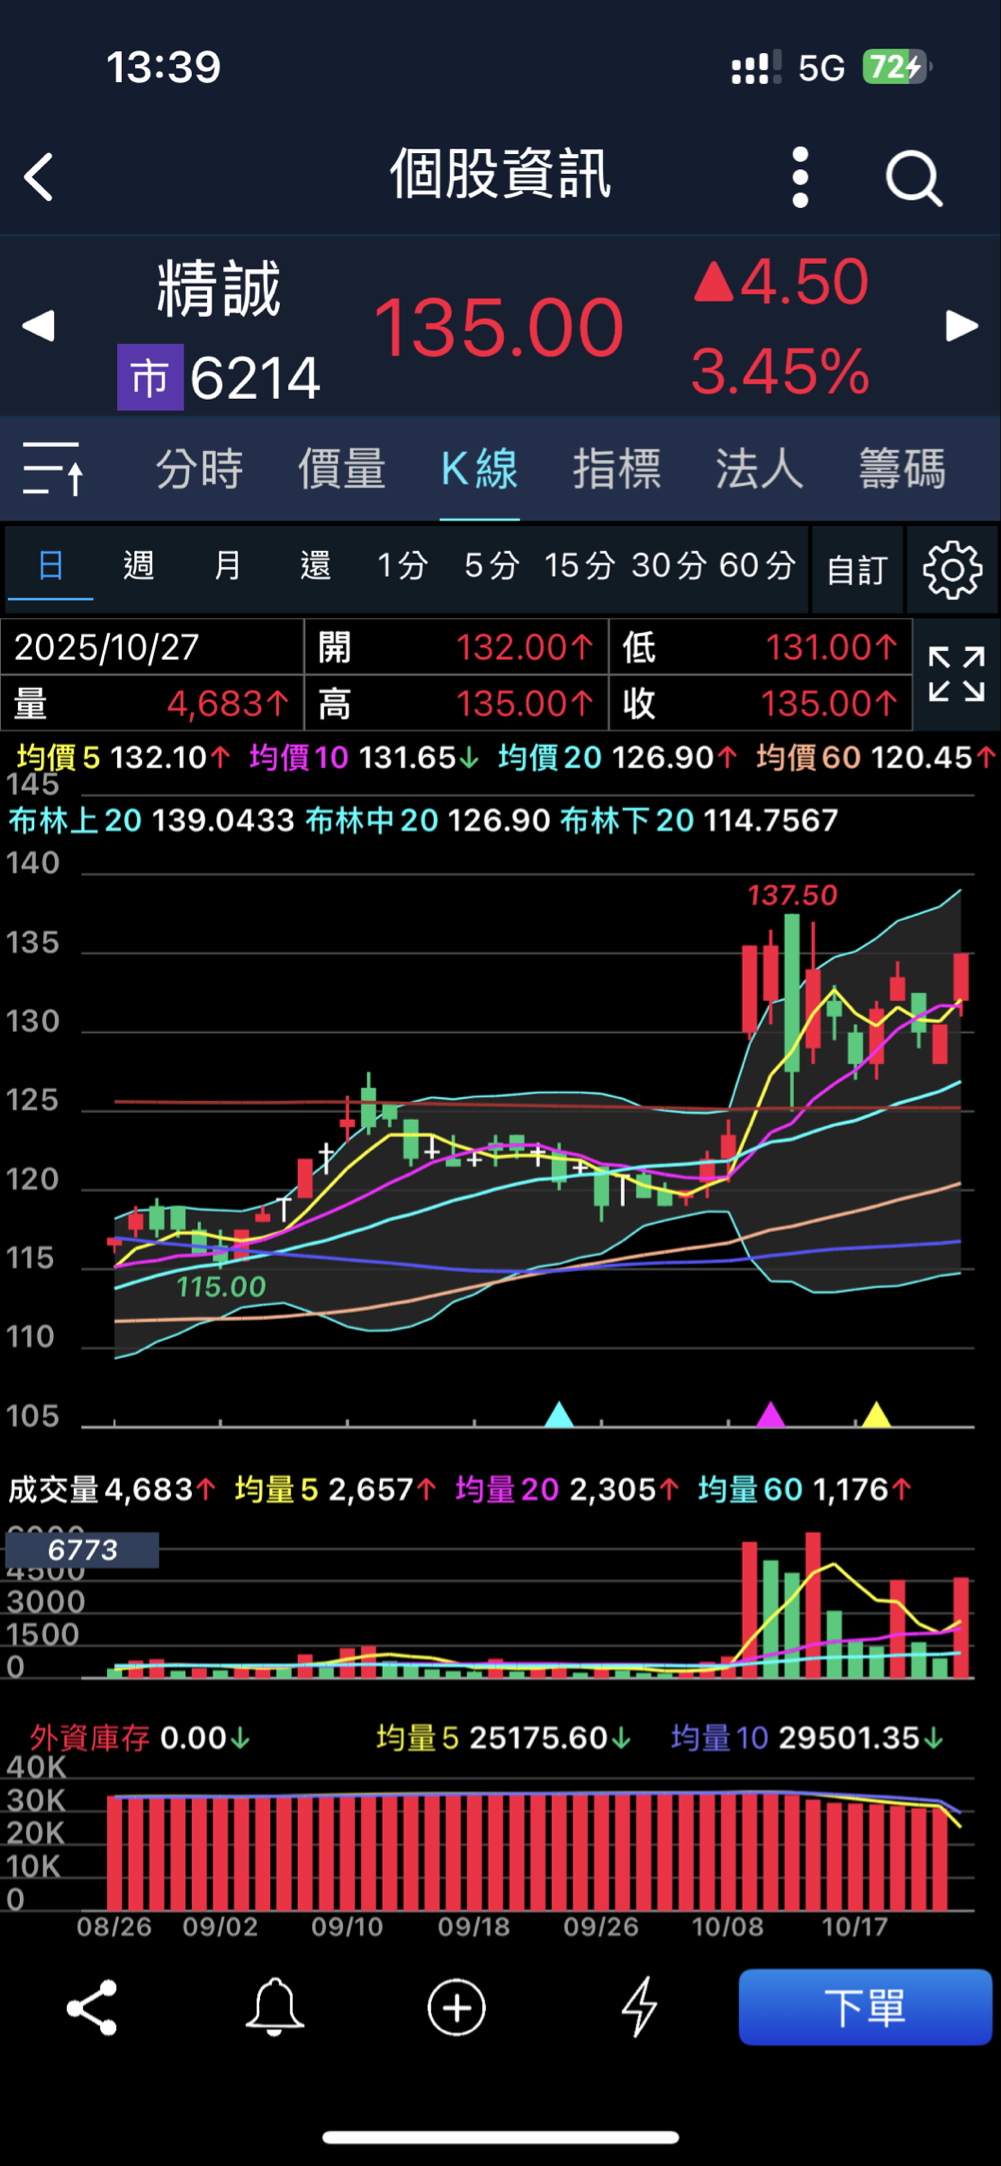
Task: Tap the 均價60 120.45 label
Action: pos(876,758)
